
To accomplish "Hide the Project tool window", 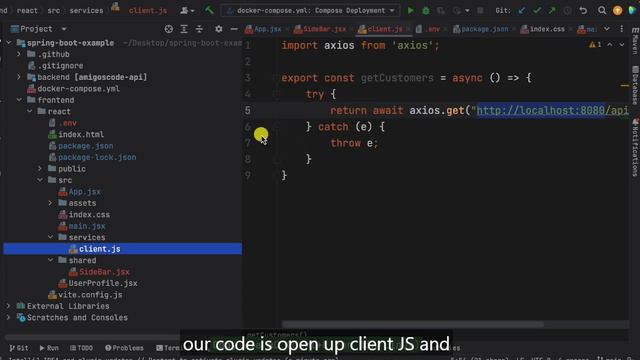I will pyautogui.click(x=234, y=29).
